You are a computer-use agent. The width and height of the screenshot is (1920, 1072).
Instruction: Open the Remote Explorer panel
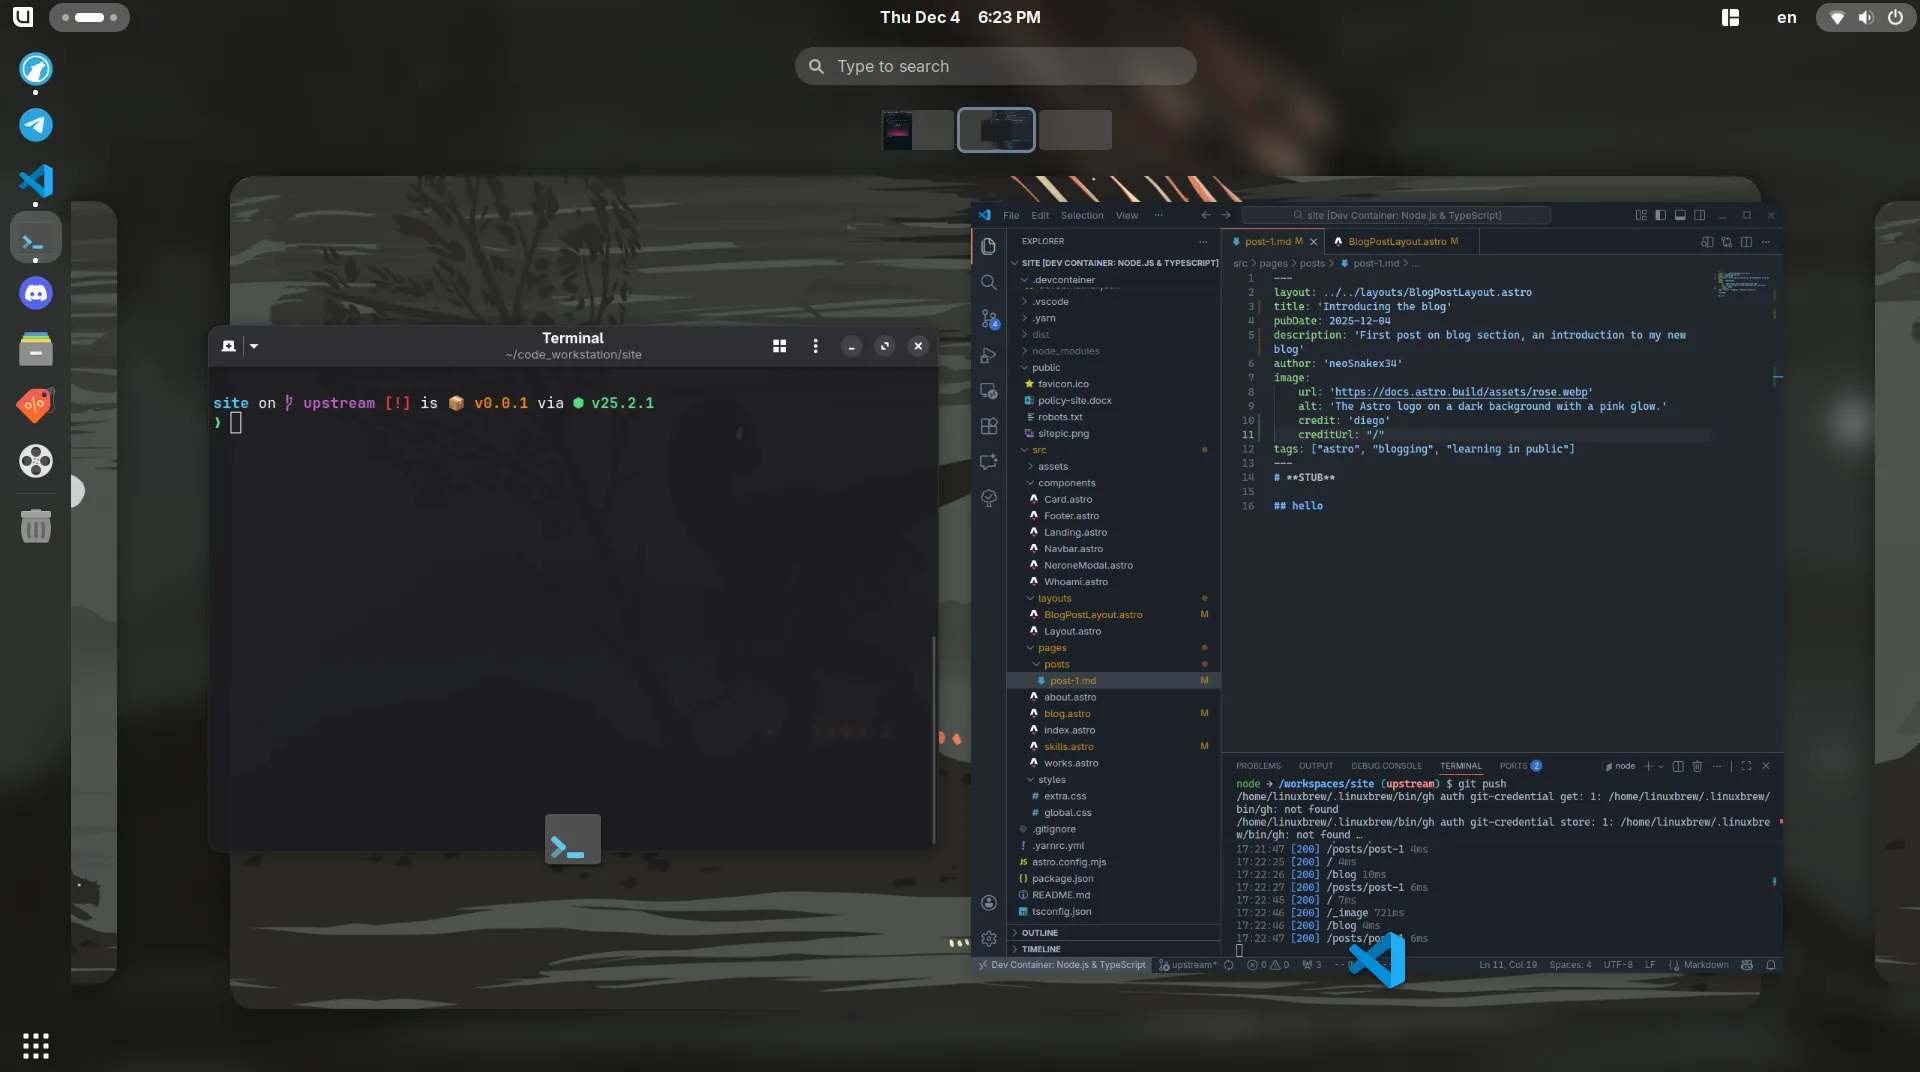(x=988, y=392)
